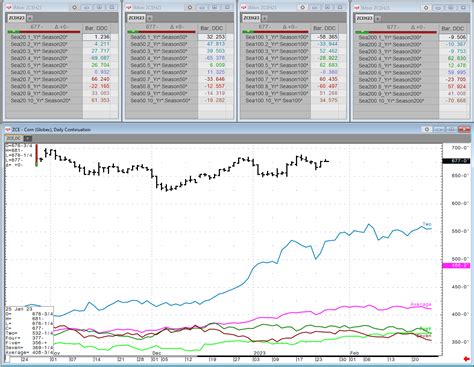This screenshot has width=474, height=367.
Task: Select ZCEH23 tab in Sea50 monitor window
Action: (136, 18)
